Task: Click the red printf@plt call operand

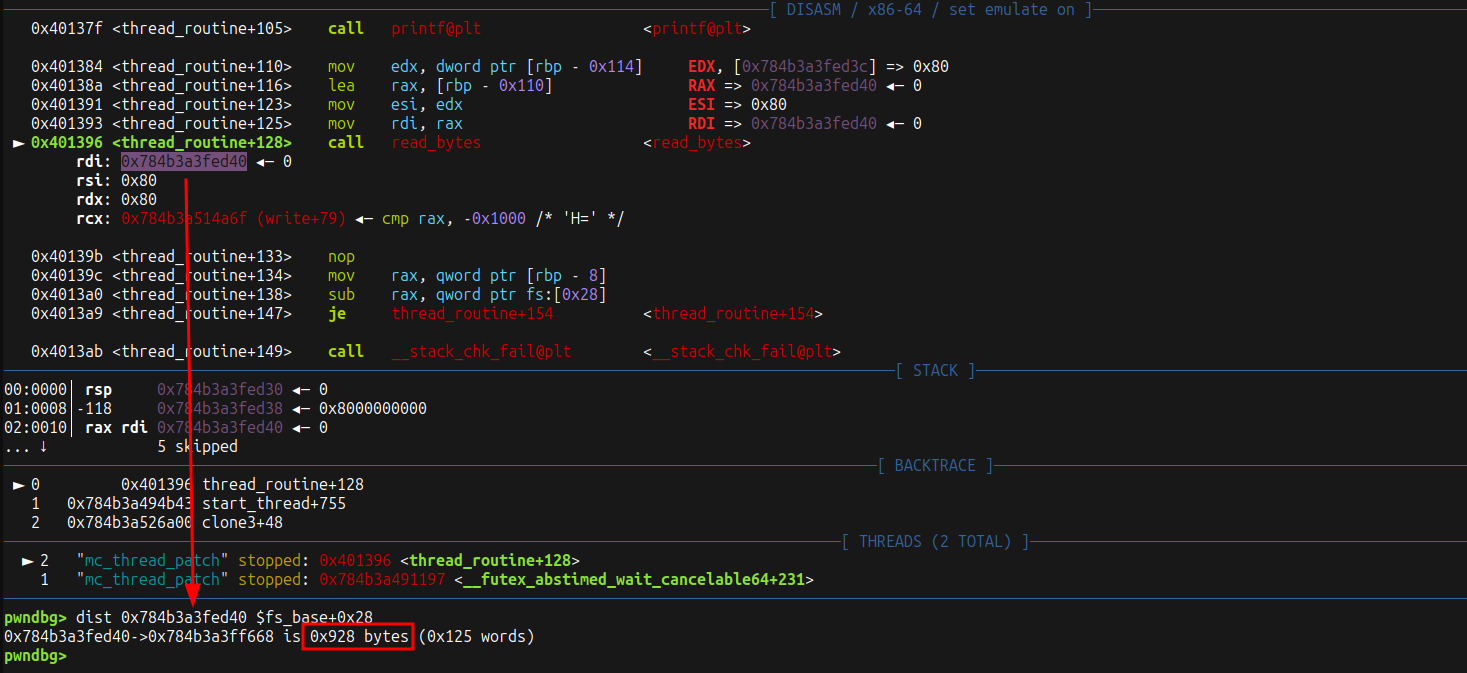Action: [x=435, y=29]
